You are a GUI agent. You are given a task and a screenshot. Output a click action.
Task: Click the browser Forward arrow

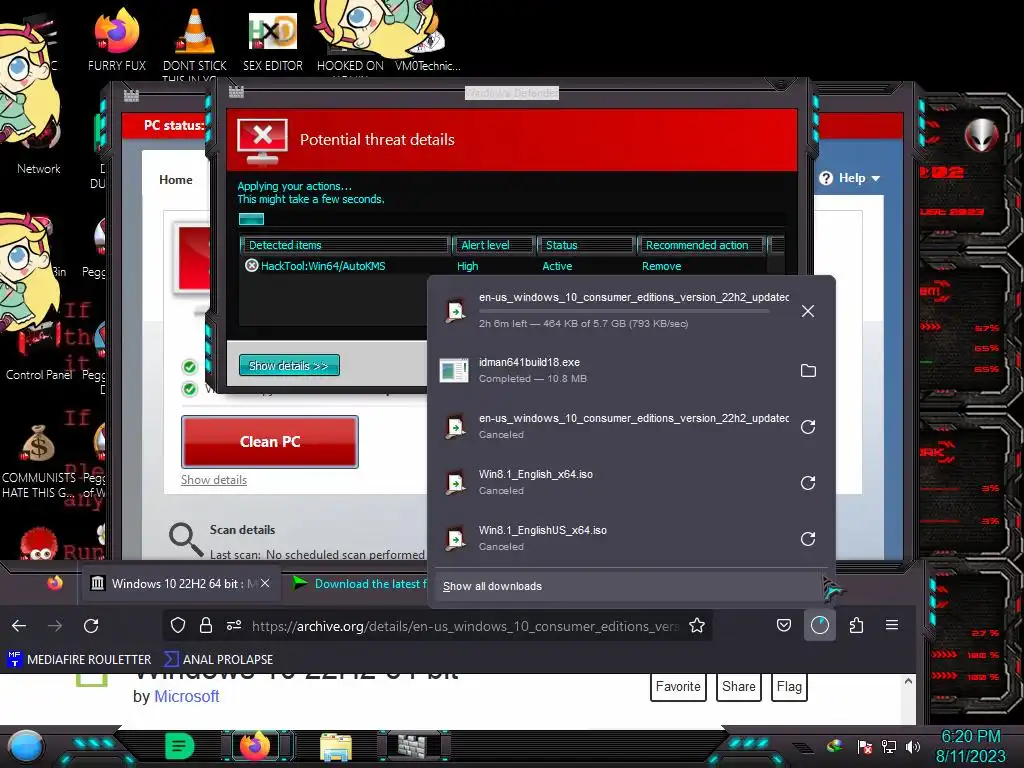pos(55,626)
